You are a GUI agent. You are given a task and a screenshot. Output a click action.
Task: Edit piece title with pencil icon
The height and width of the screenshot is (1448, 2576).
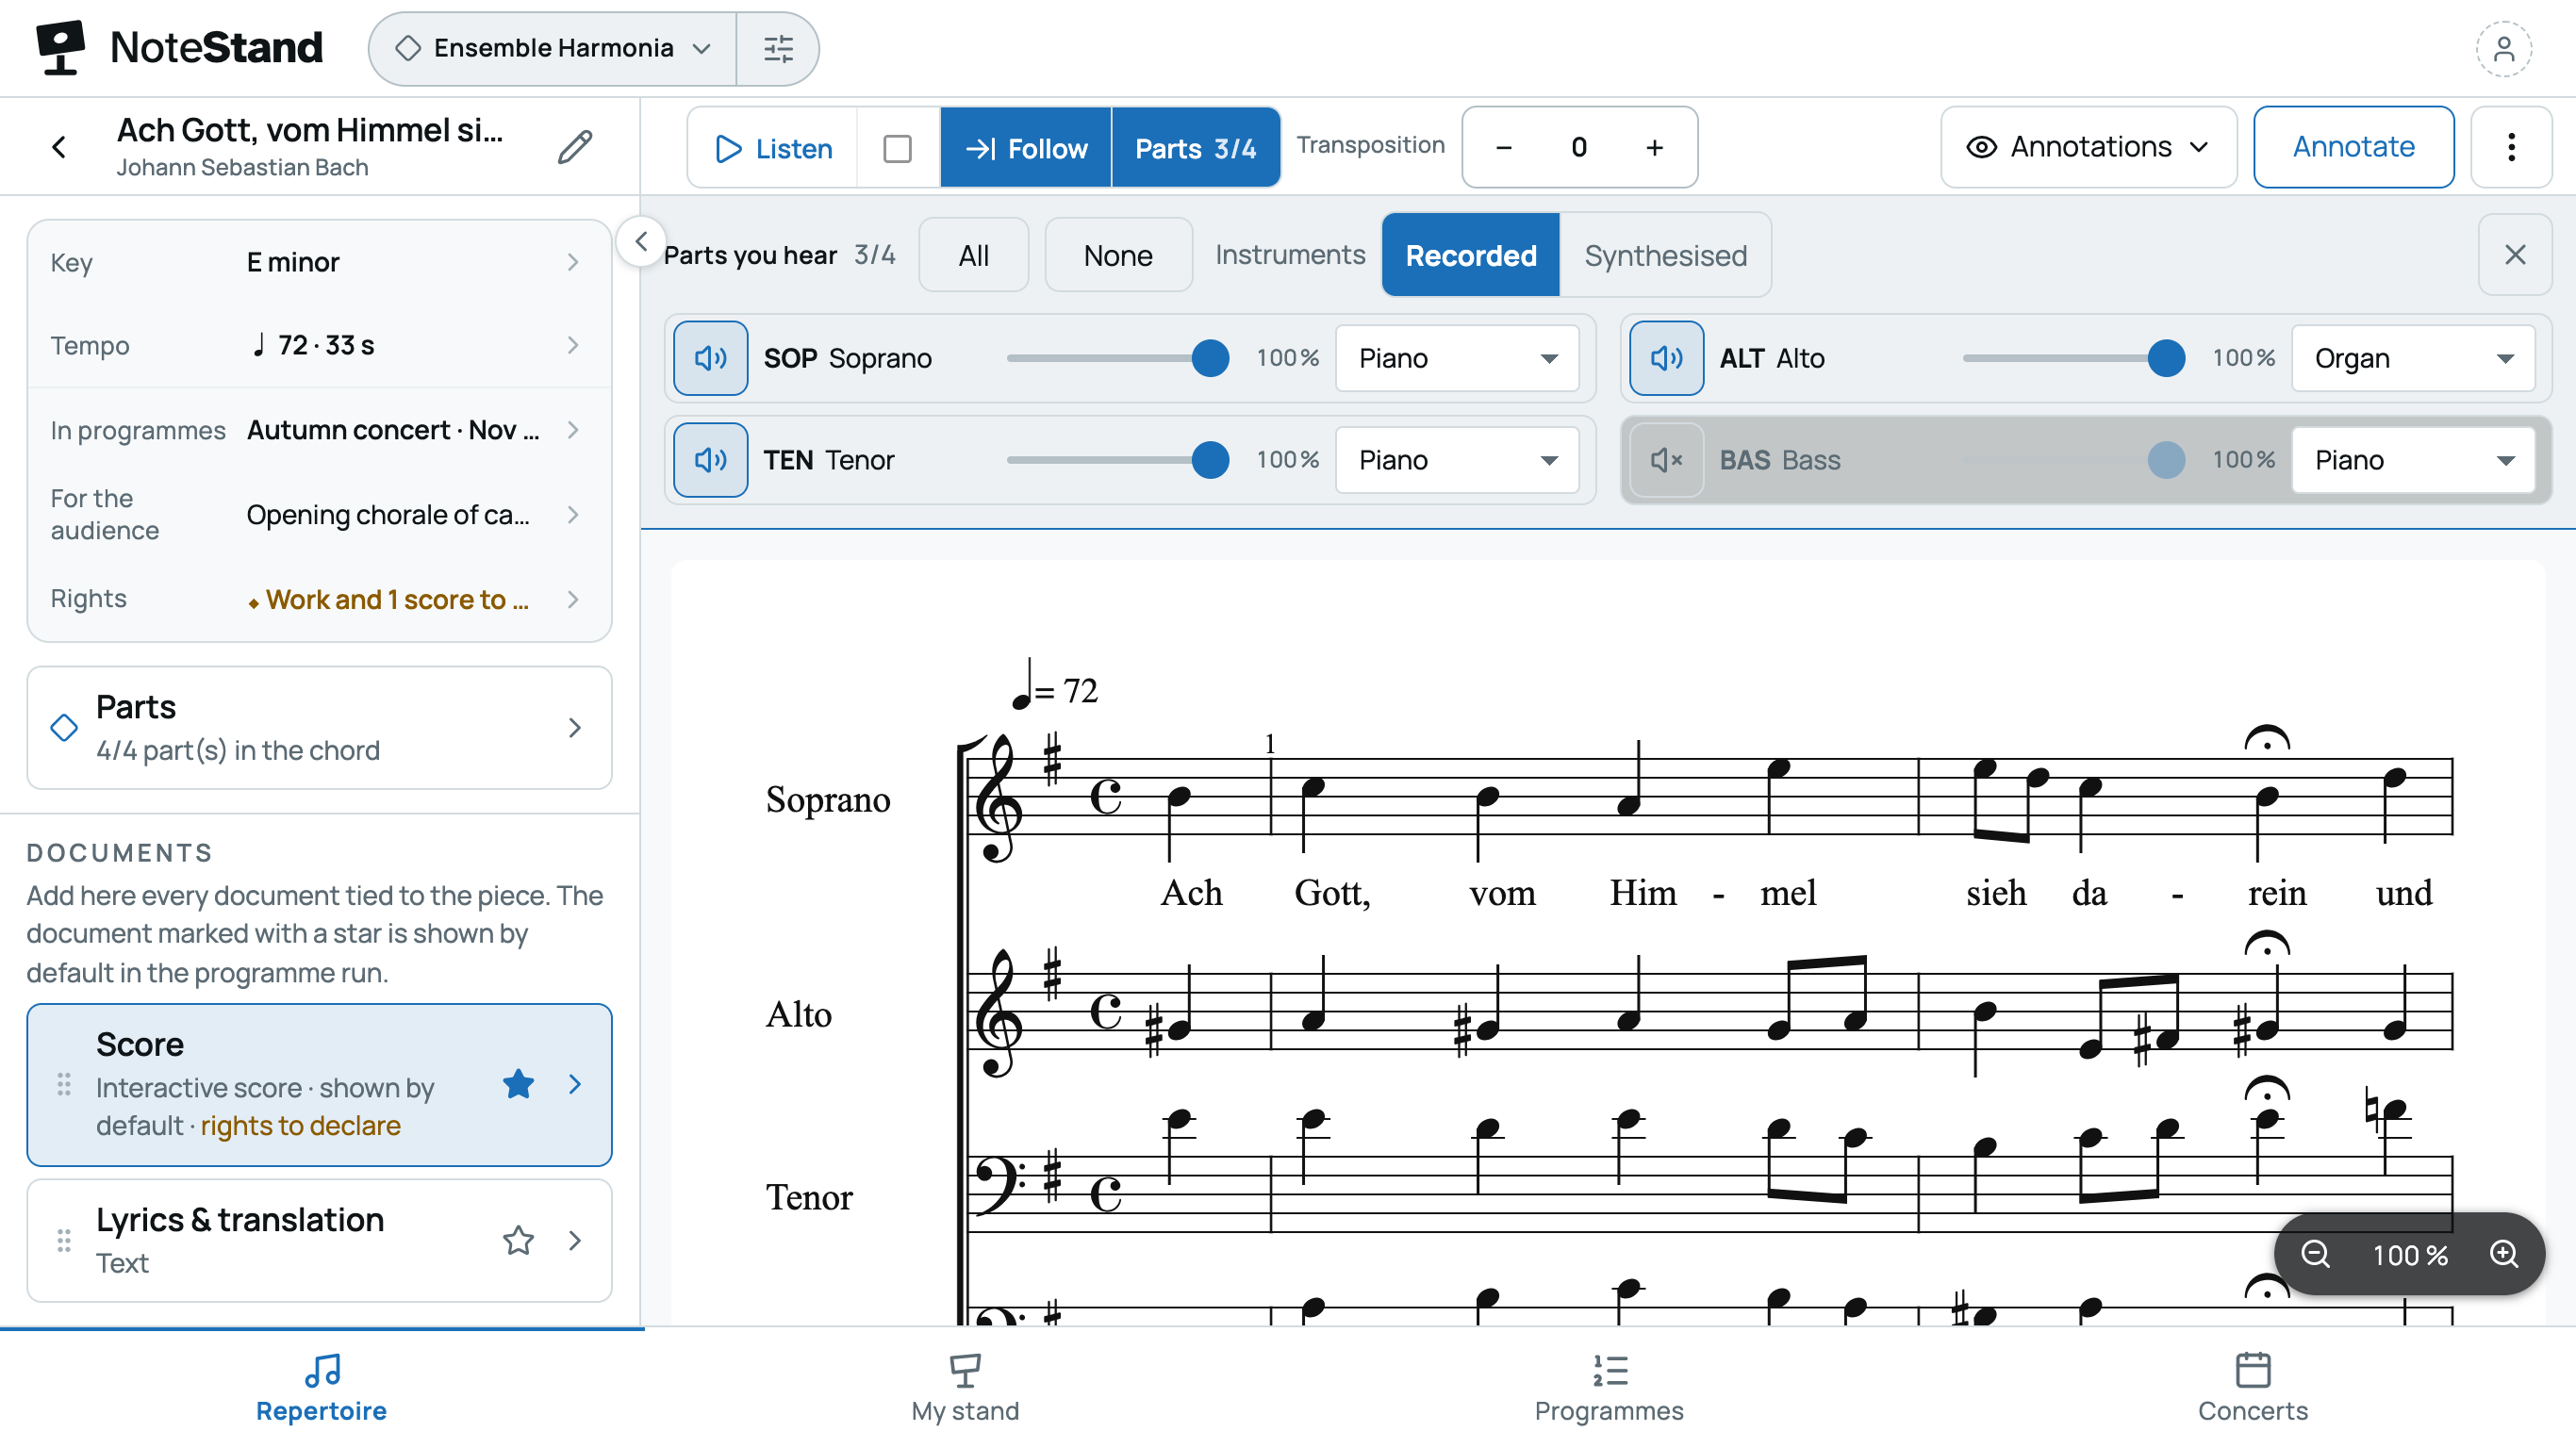tap(575, 147)
